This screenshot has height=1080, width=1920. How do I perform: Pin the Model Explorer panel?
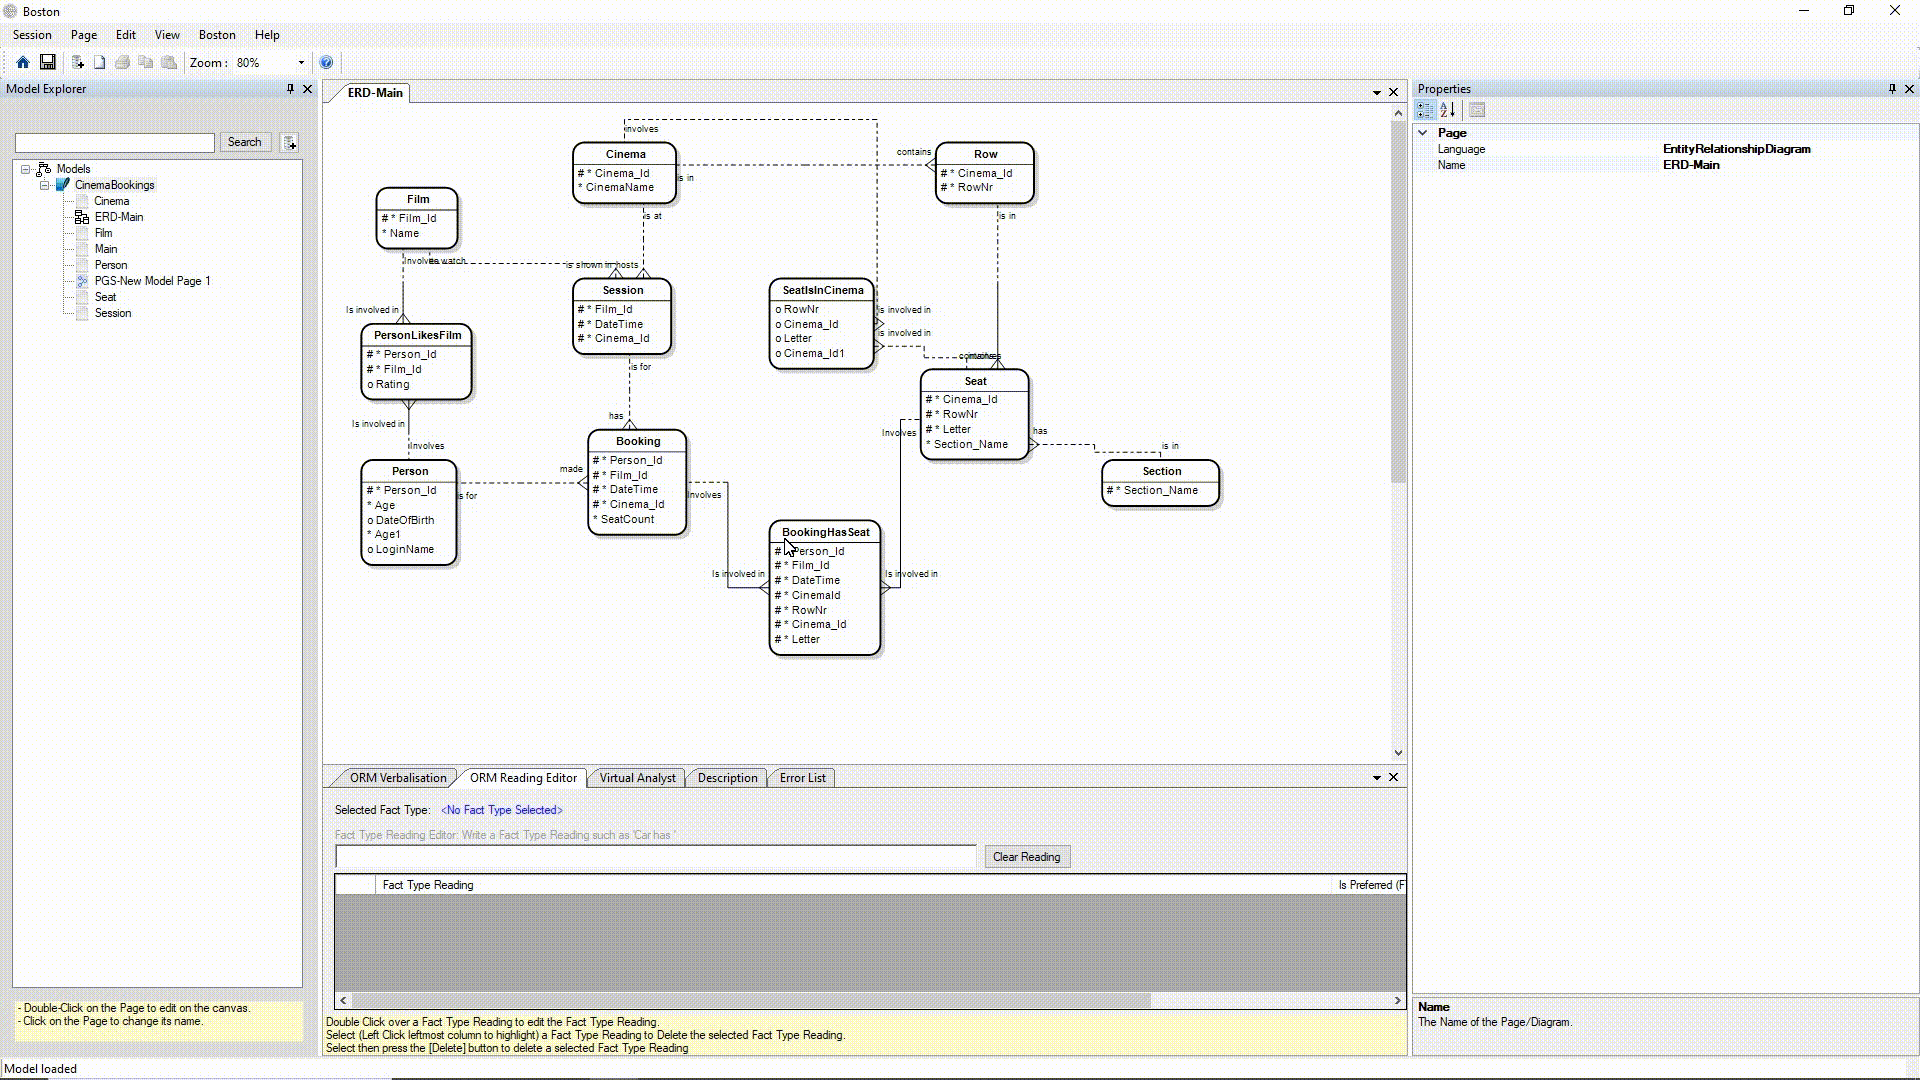click(x=290, y=89)
